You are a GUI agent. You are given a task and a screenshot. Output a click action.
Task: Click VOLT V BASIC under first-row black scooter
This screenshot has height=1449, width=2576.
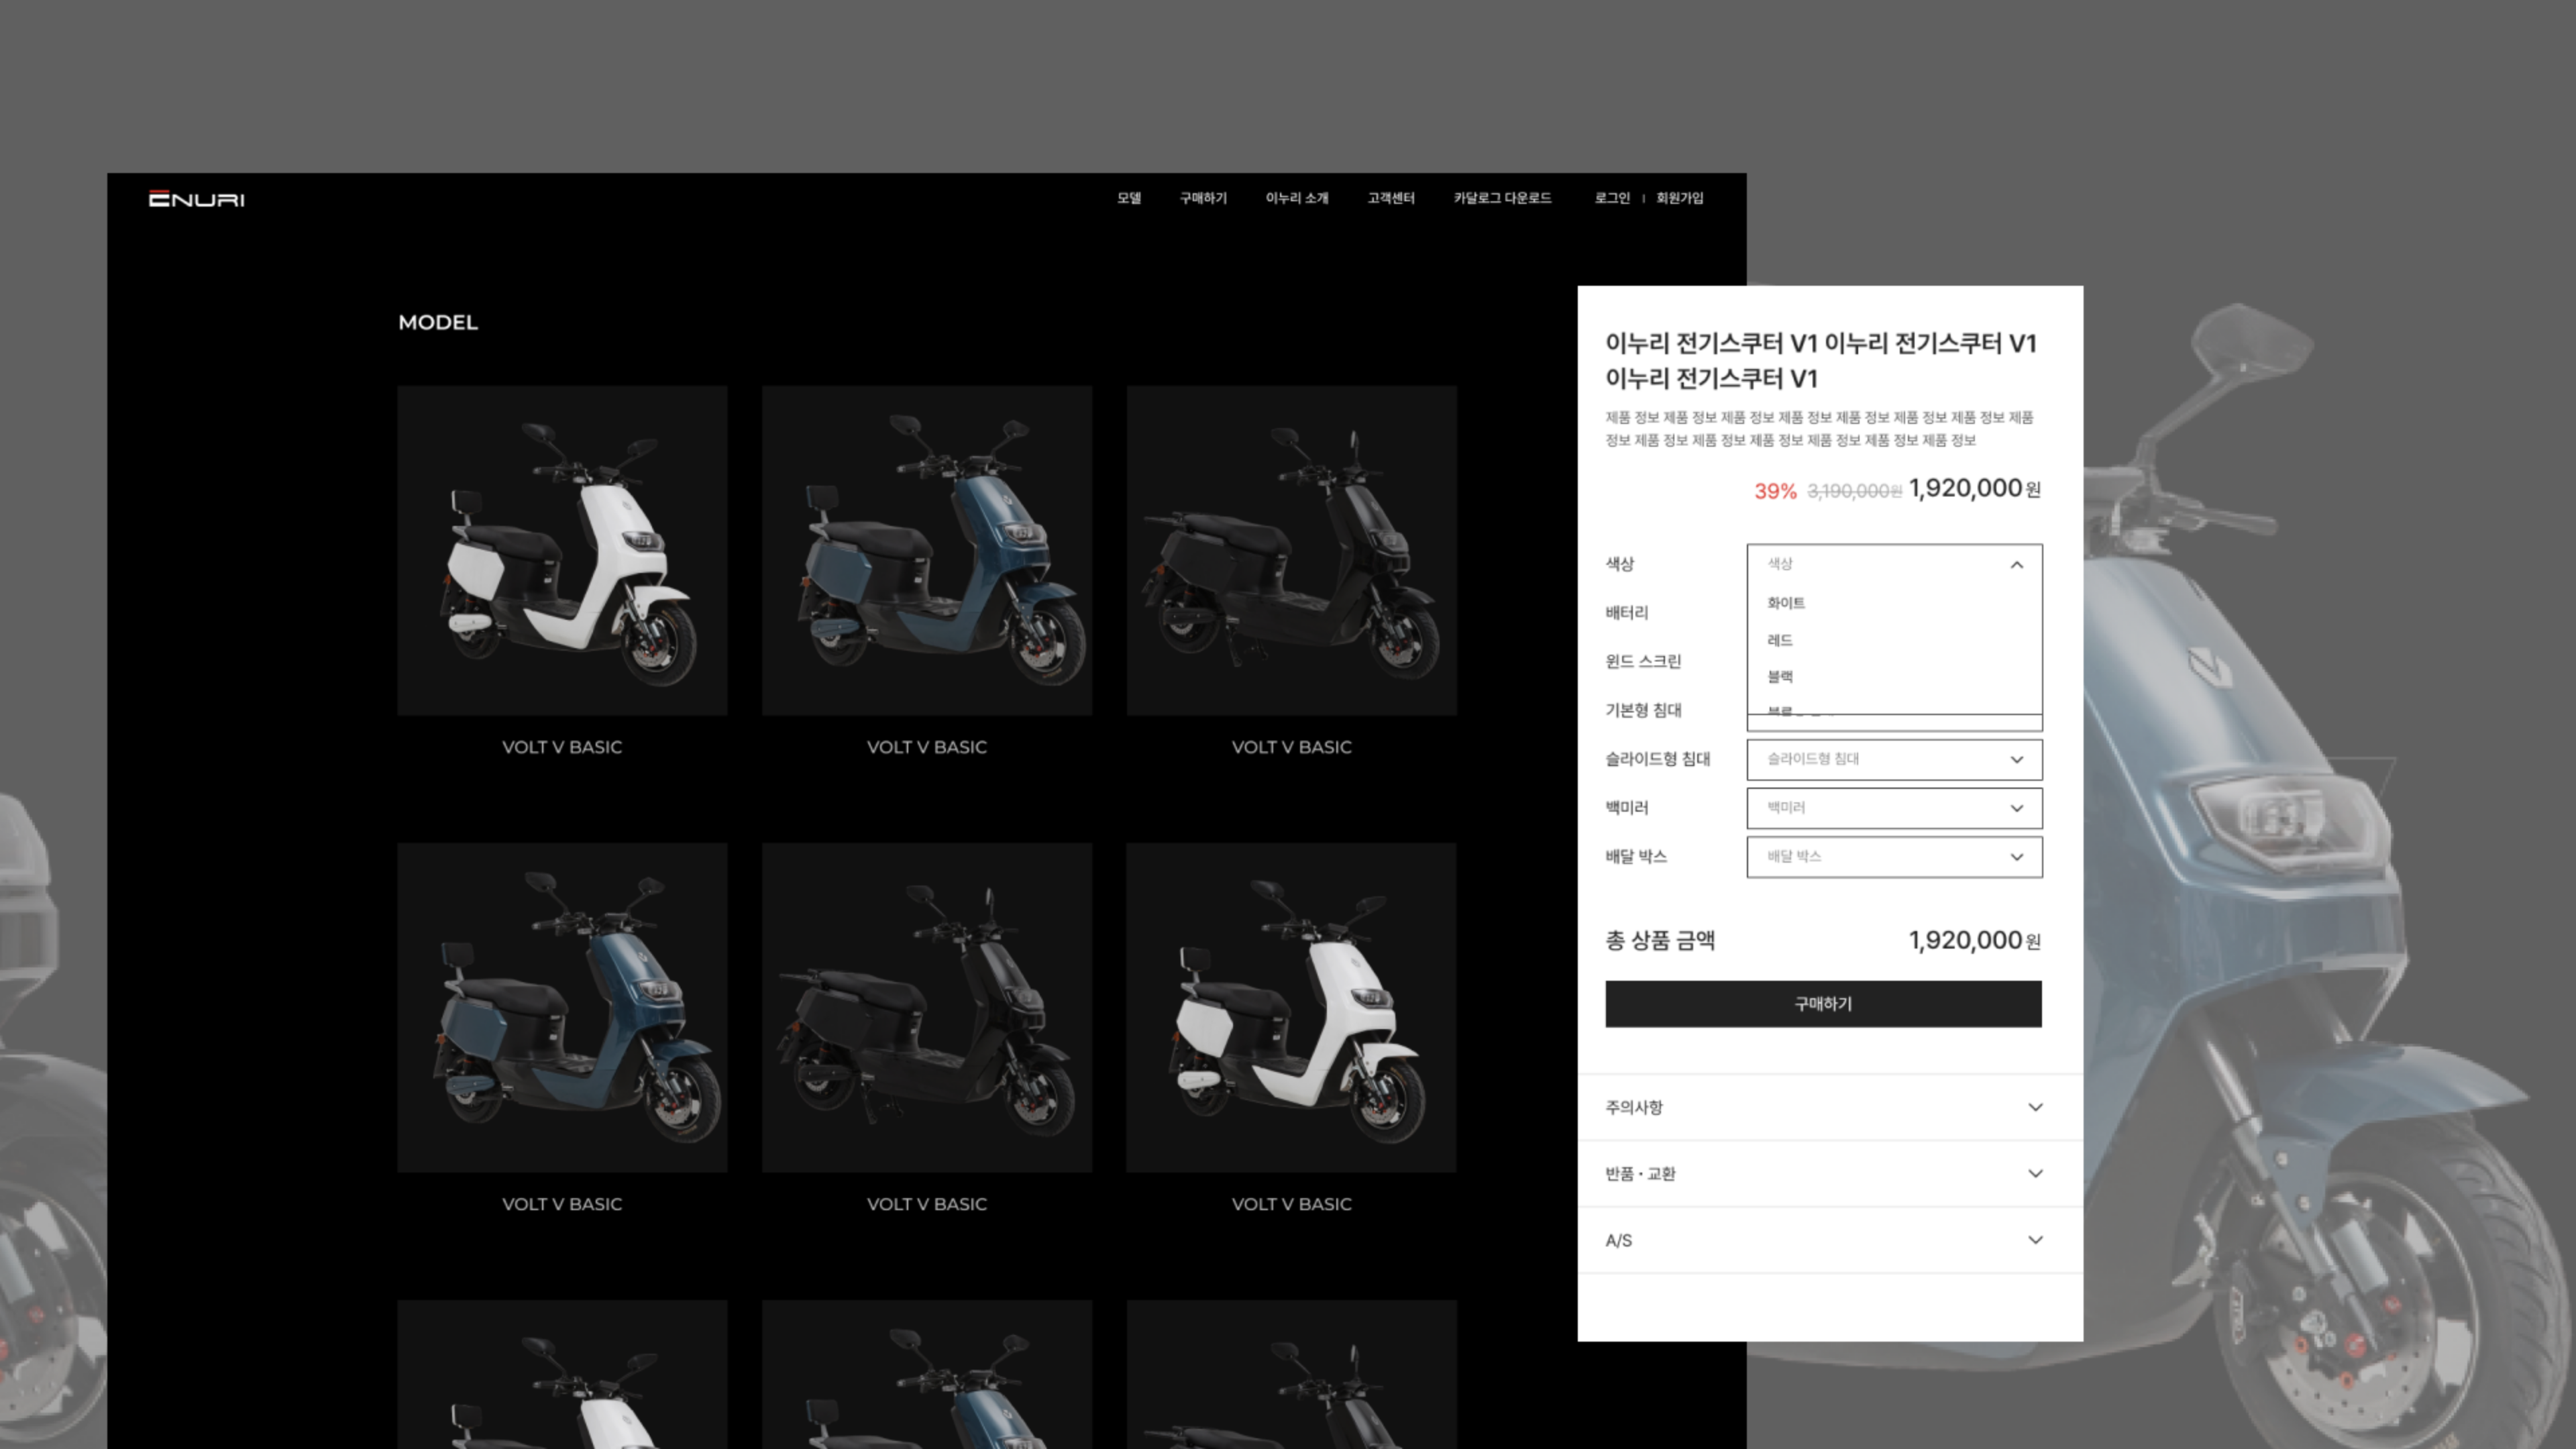[1291, 747]
